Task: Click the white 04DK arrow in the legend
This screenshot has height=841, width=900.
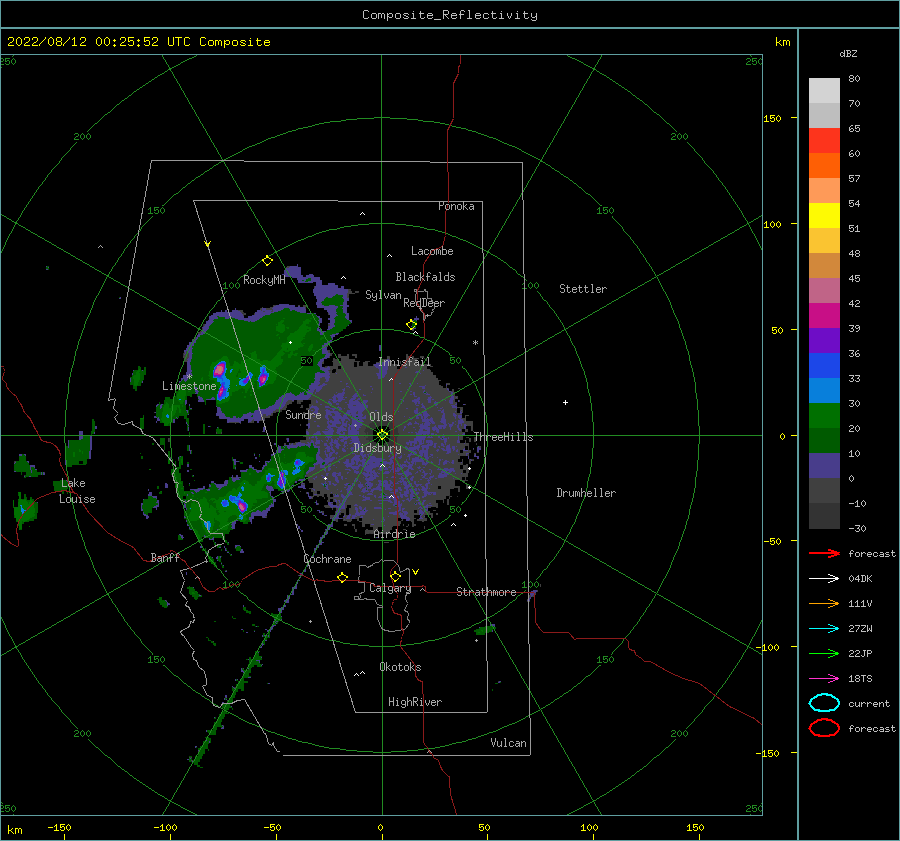Action: pos(824,578)
